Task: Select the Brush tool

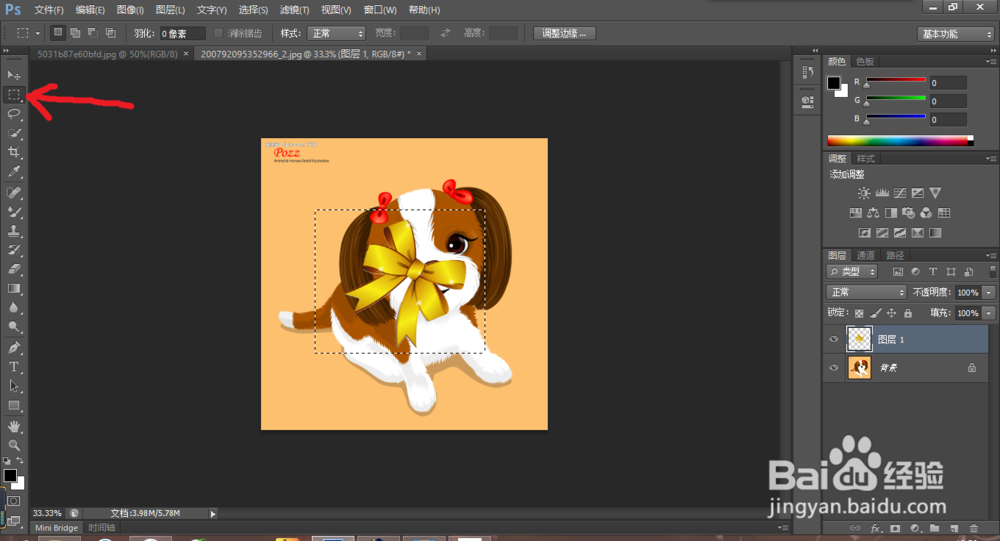Action: click(x=13, y=211)
